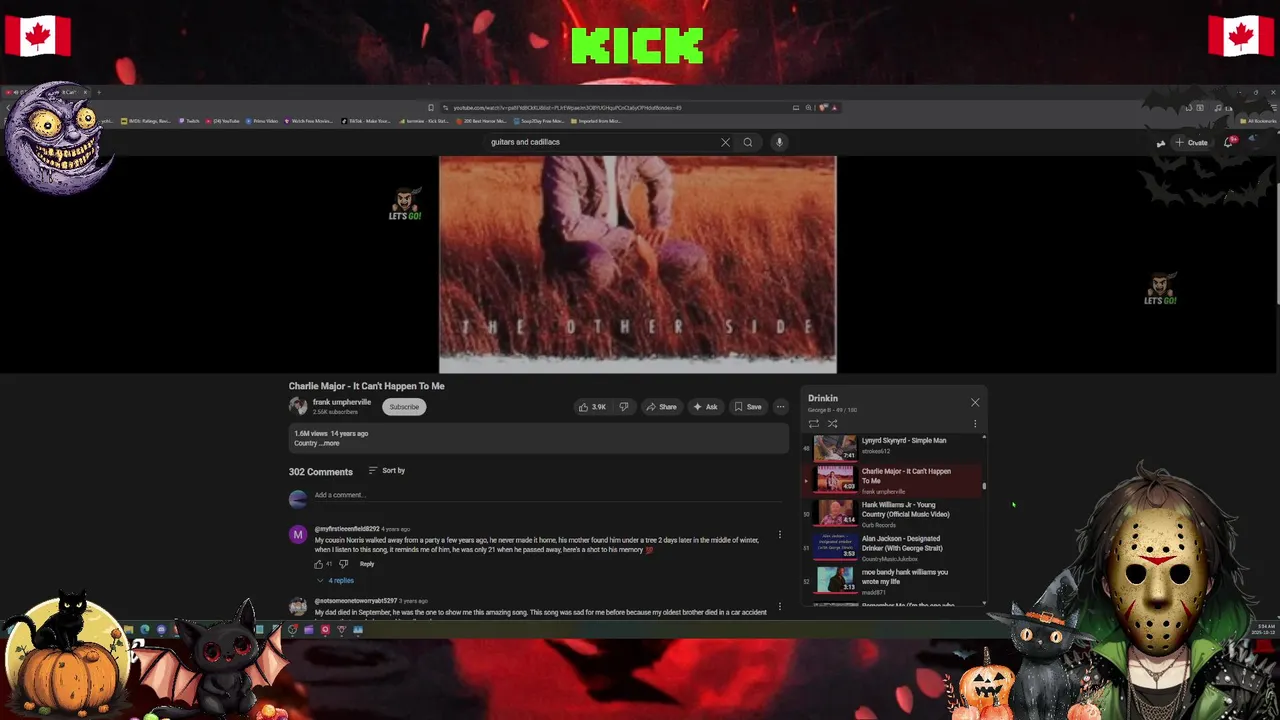Subscribe to frank umpherville
This screenshot has width=1280, height=720.
coord(404,407)
